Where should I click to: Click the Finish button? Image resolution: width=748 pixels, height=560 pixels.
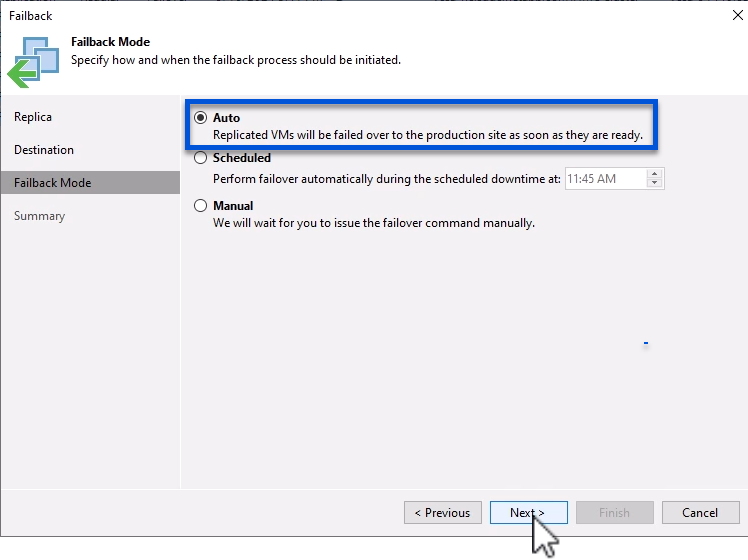pyautogui.click(x=614, y=513)
